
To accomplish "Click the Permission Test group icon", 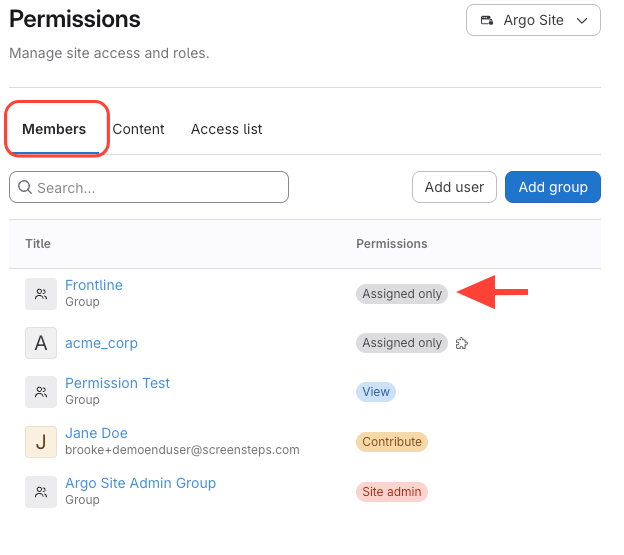I will click(41, 392).
